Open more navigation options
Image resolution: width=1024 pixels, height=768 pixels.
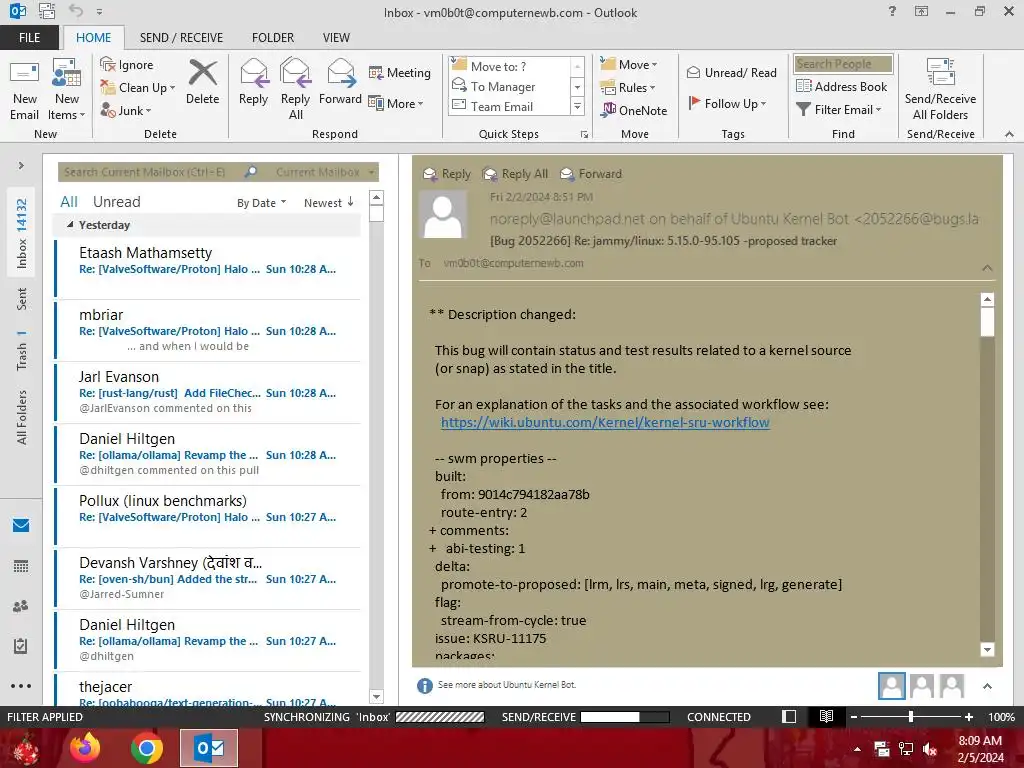click(21, 686)
